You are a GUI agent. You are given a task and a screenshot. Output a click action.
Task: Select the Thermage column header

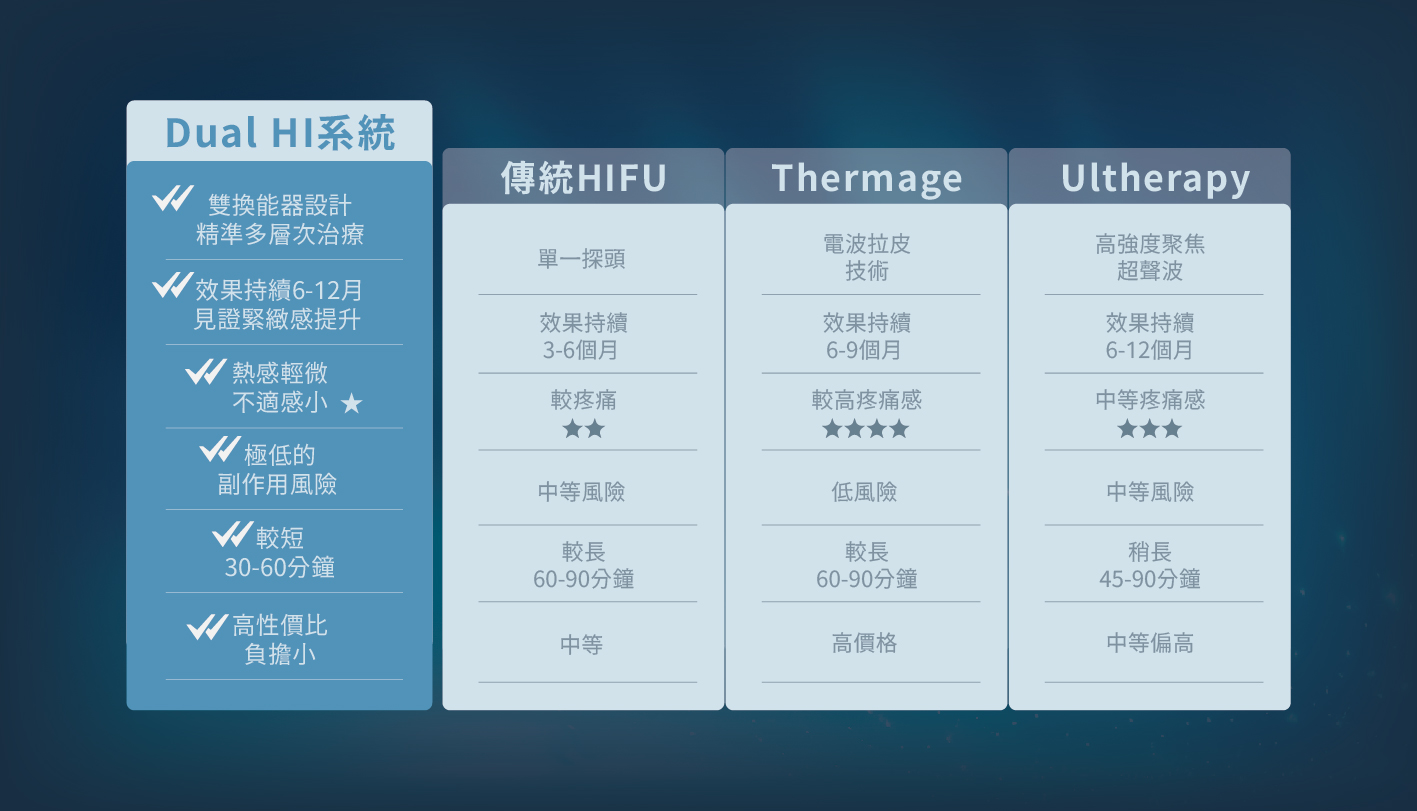click(866, 177)
